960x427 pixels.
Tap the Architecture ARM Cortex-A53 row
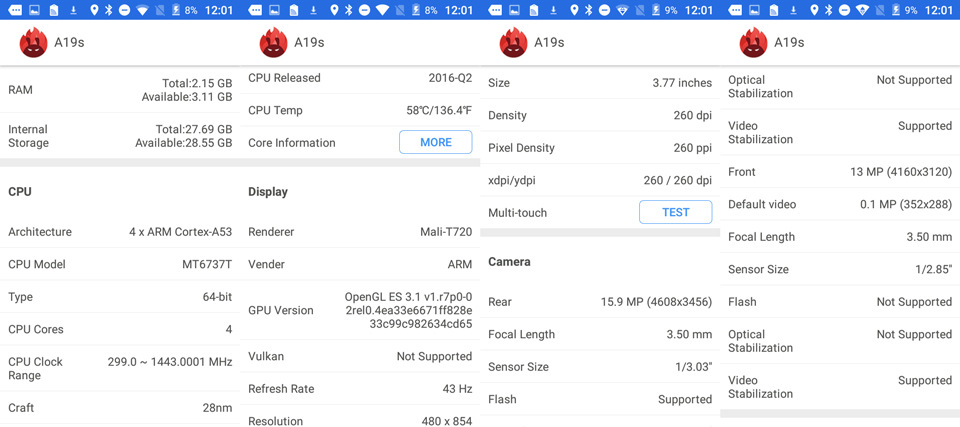click(120, 232)
